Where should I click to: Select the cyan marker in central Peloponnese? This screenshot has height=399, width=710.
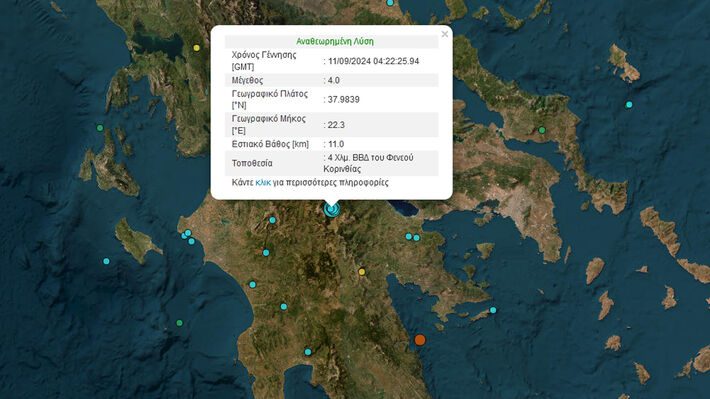tap(284, 307)
